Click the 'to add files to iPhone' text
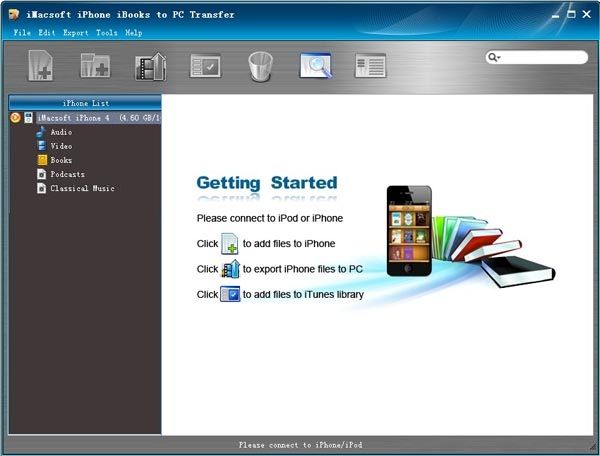The image size is (600, 456). [289, 244]
